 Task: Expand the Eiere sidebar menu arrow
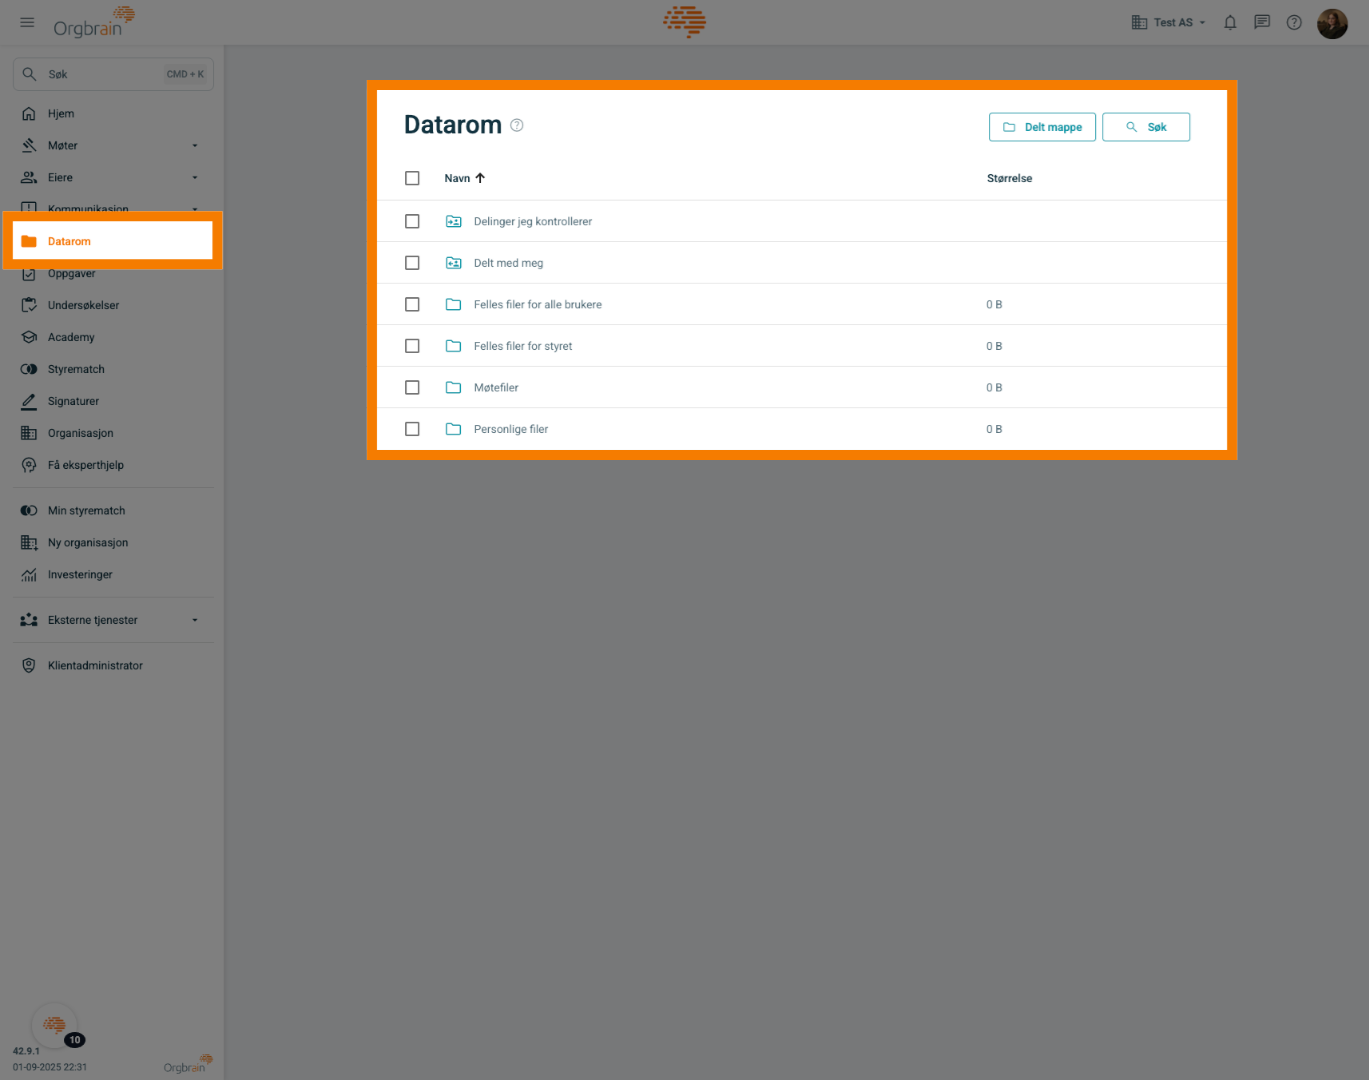[195, 178]
